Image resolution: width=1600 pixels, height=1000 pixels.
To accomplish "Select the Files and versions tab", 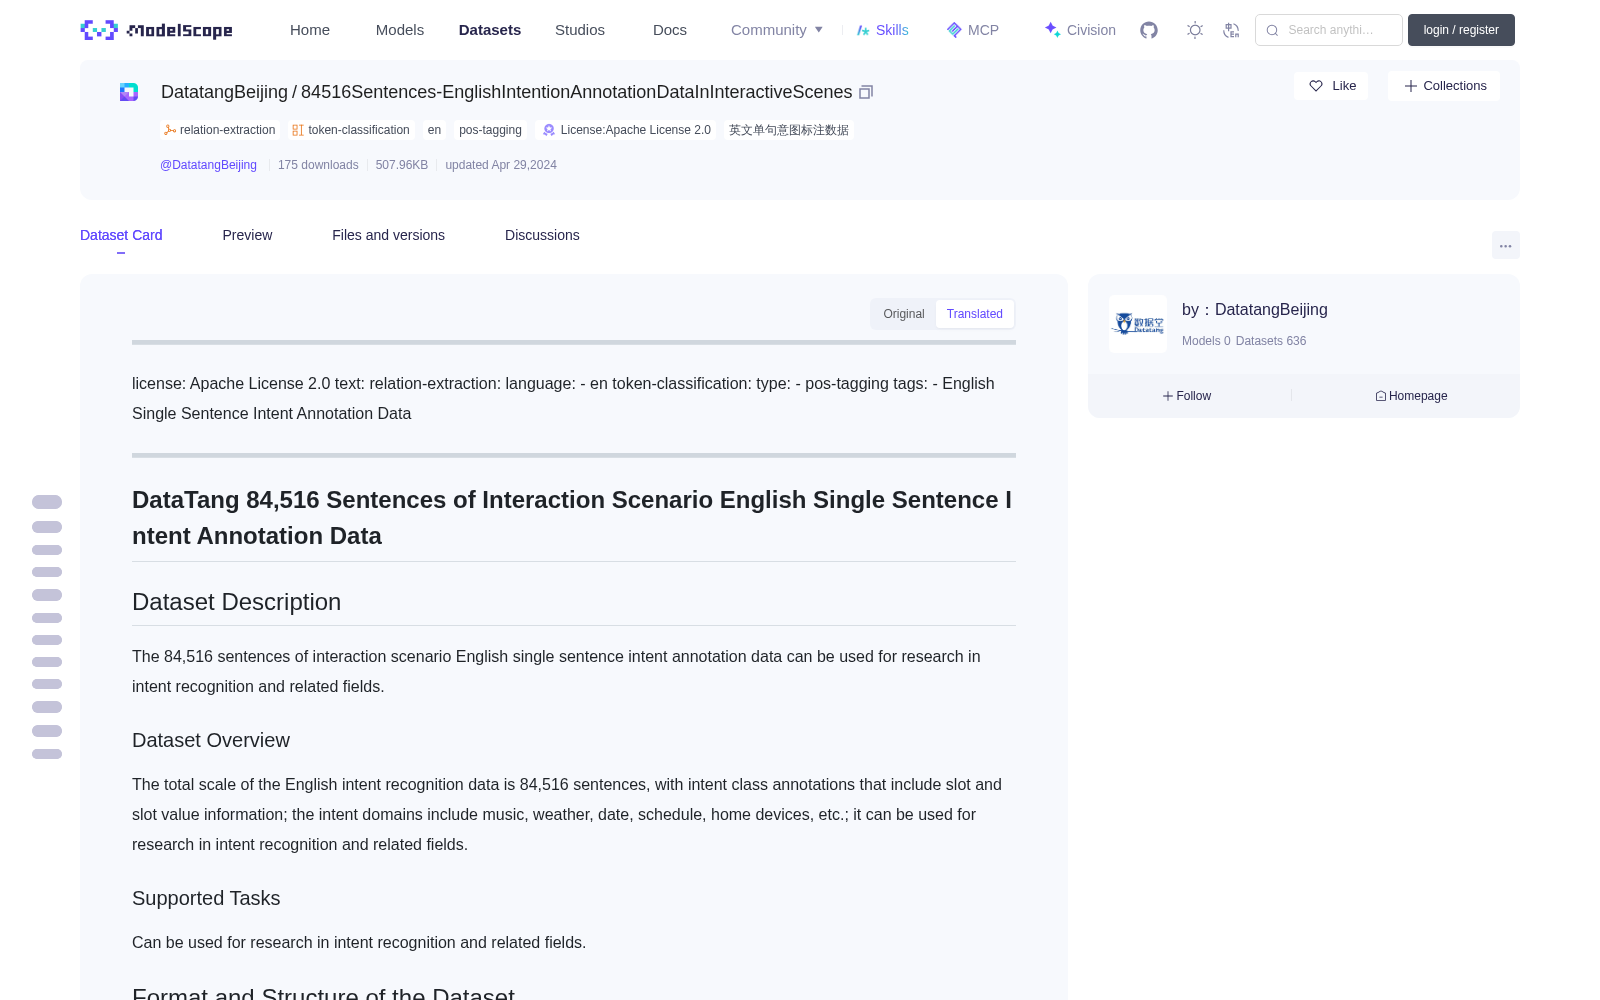I will tap(388, 235).
